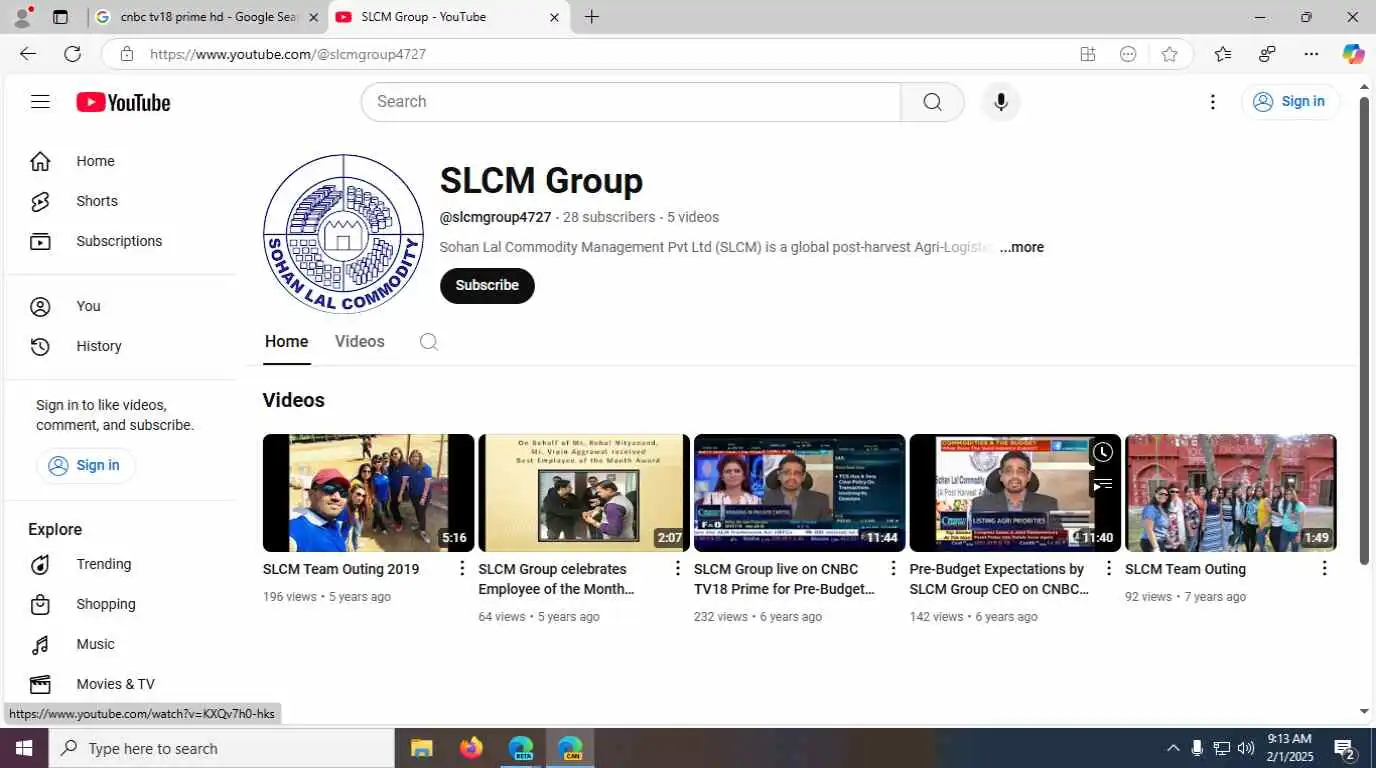Viewport: 1376px width, 768px height.
Task: Open SLCM Group celebrates Employee title link
Action: pyautogui.click(x=556, y=579)
